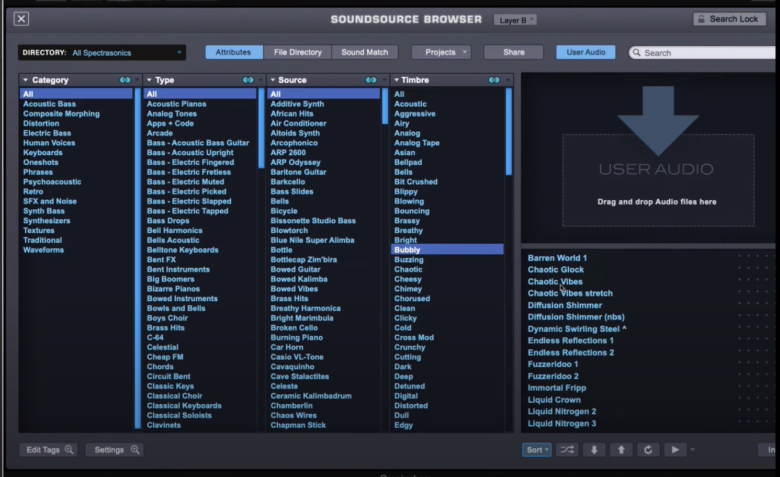Select Belltone Keyboards type

183,250
